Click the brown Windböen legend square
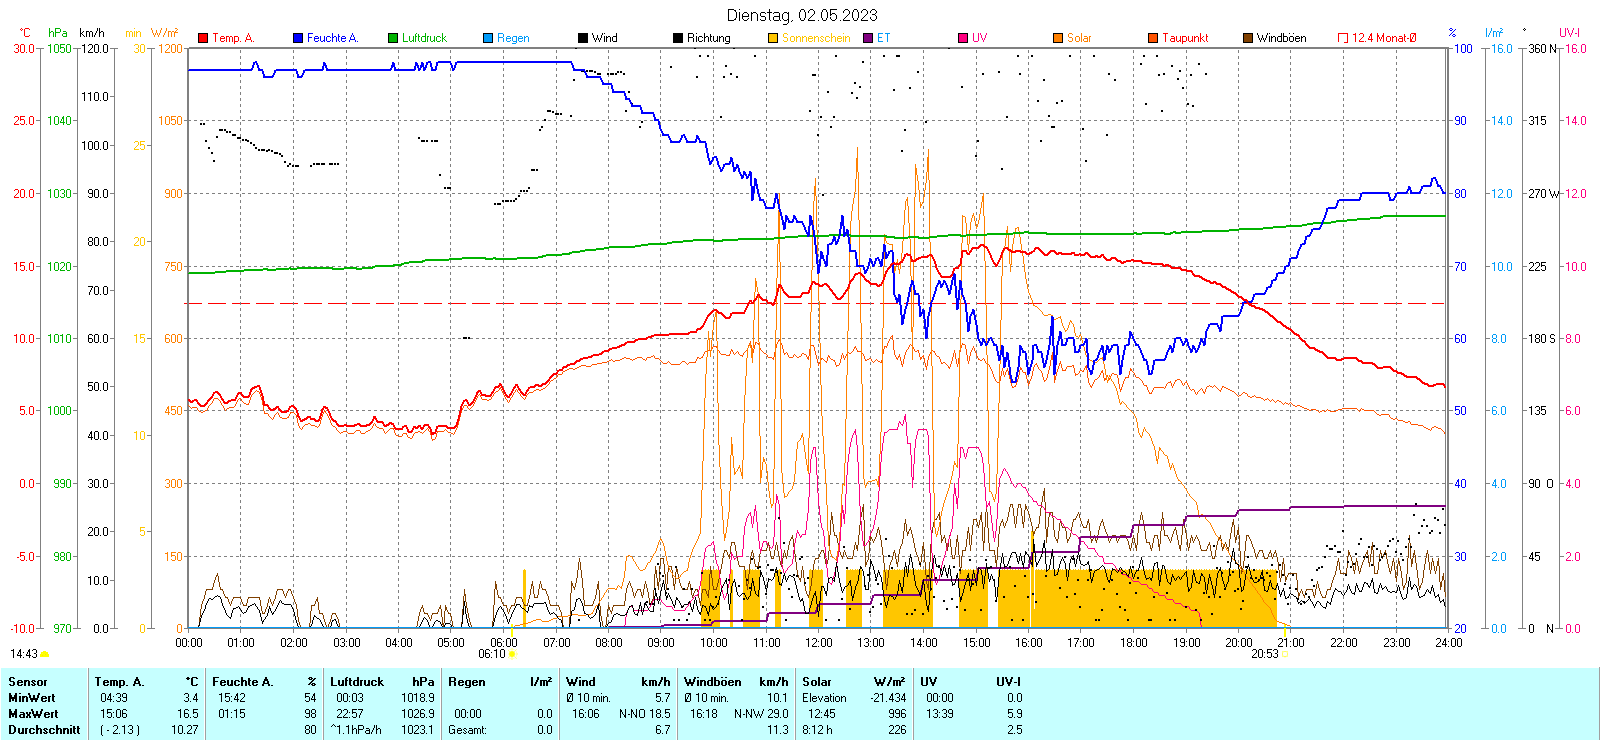The width and height of the screenshot is (1600, 740). [x=1248, y=38]
